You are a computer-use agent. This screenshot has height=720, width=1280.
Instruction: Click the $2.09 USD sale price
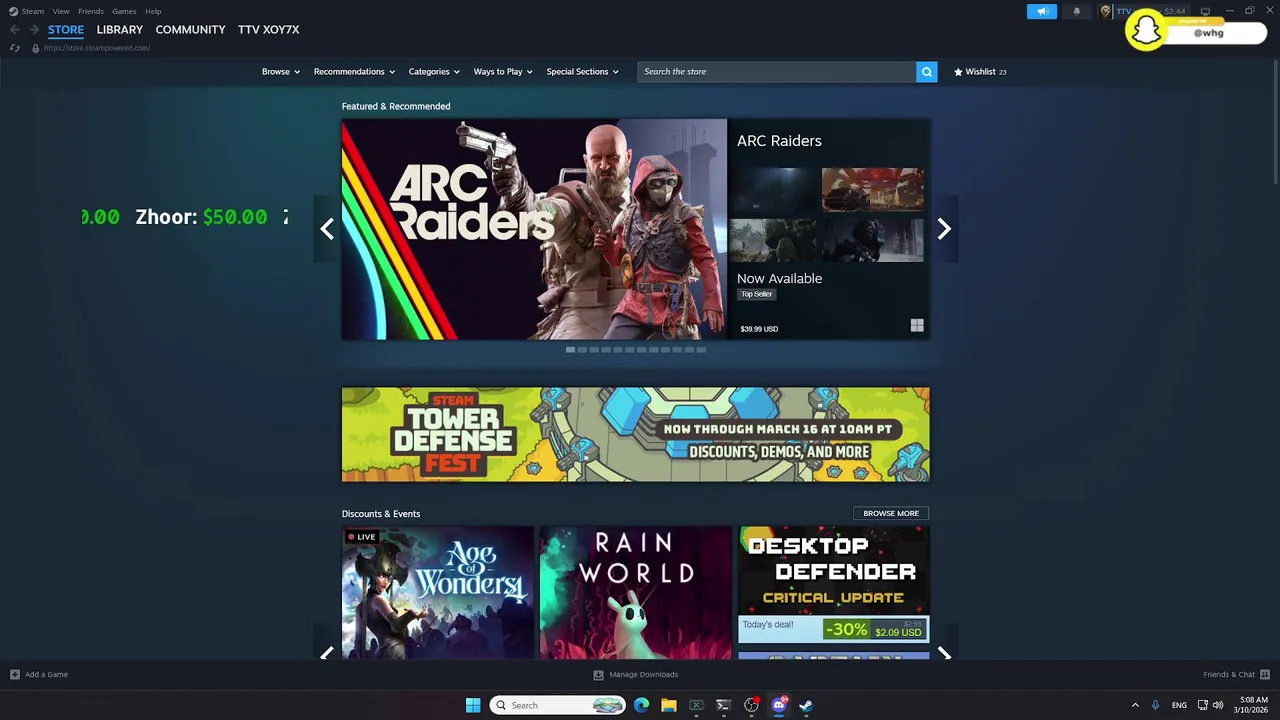point(898,633)
